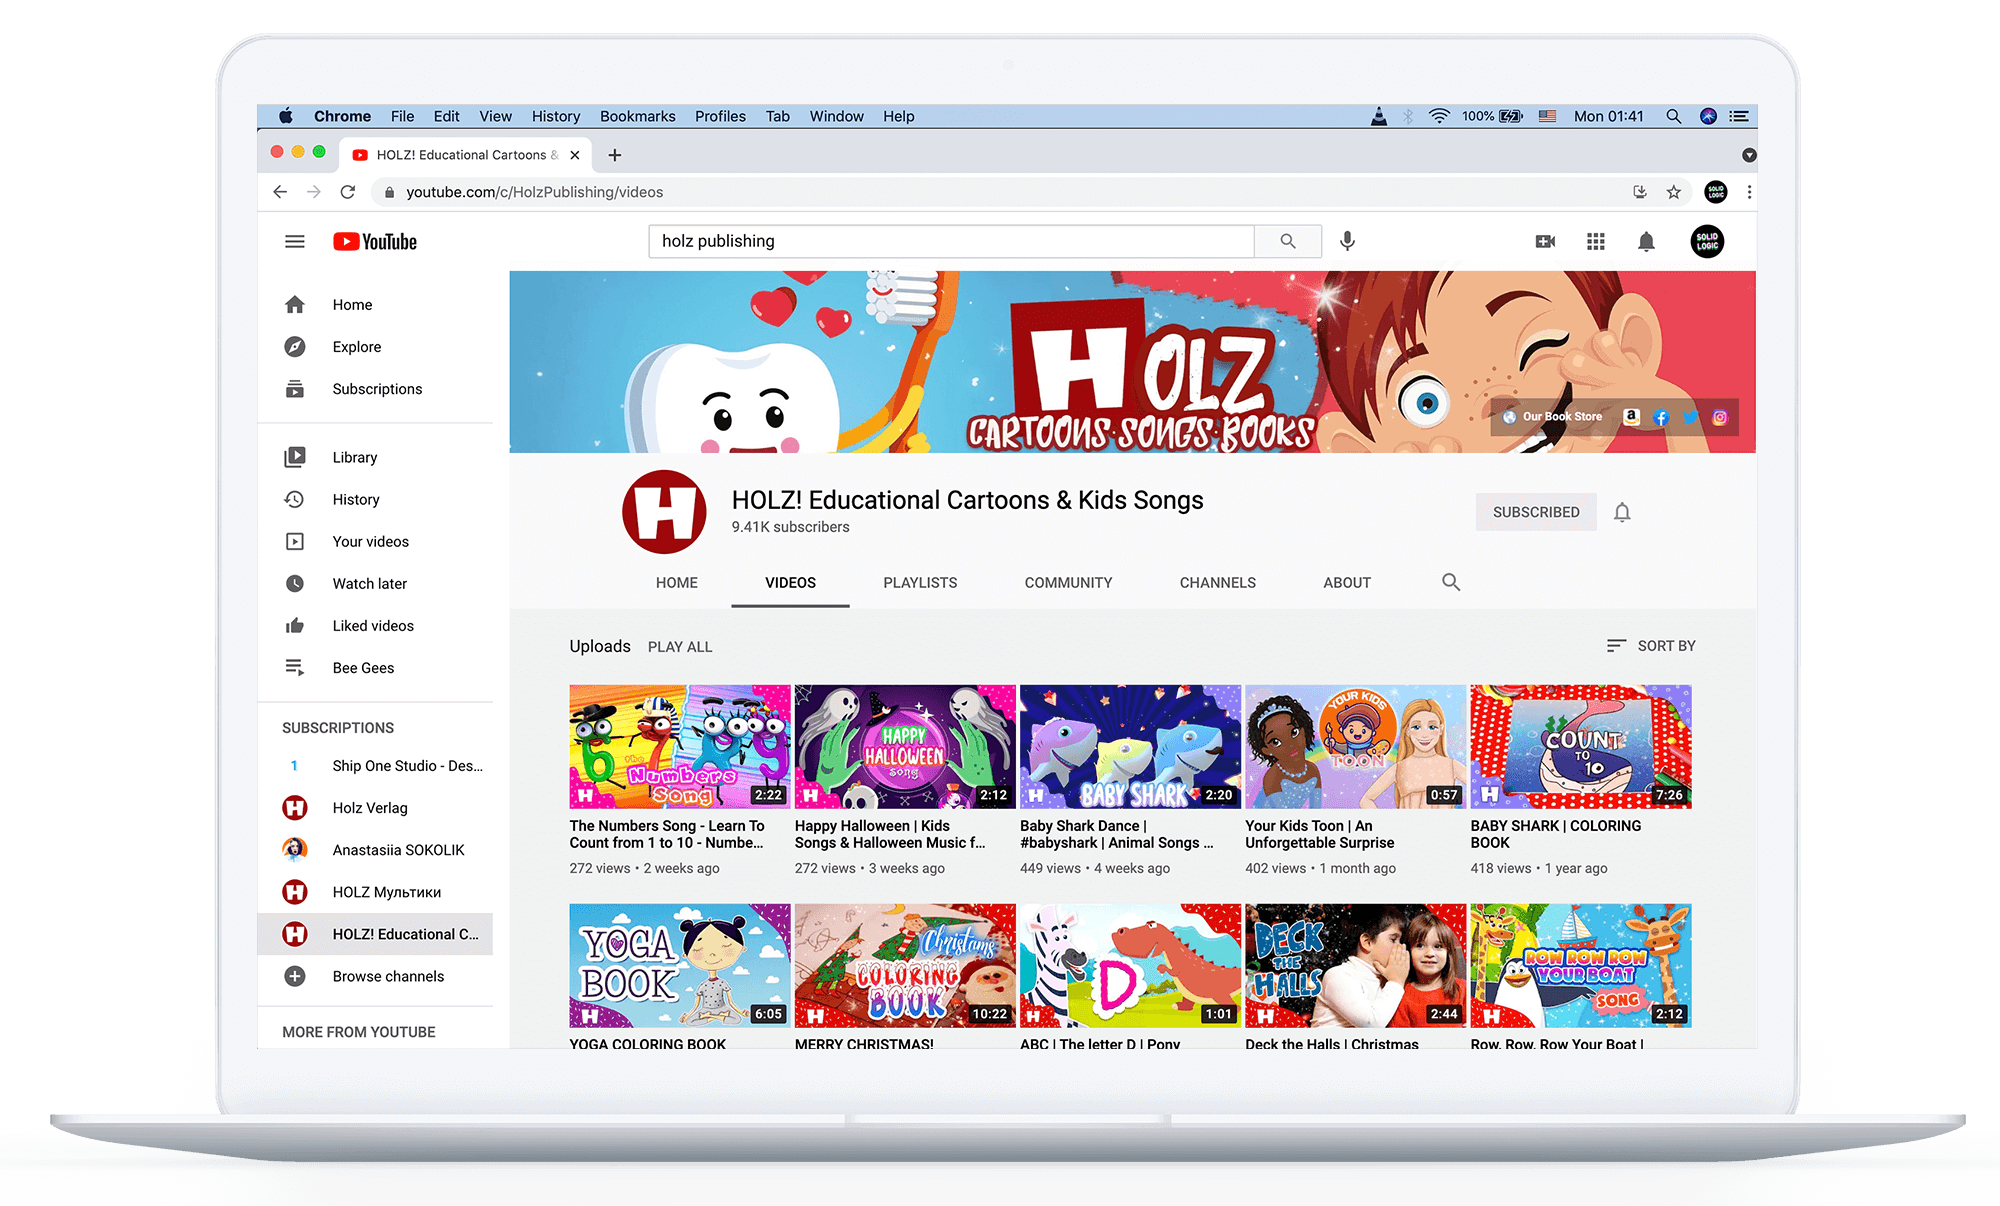
Task: Toggle channel notification bell beside Subscribed
Action: pos(1622,512)
